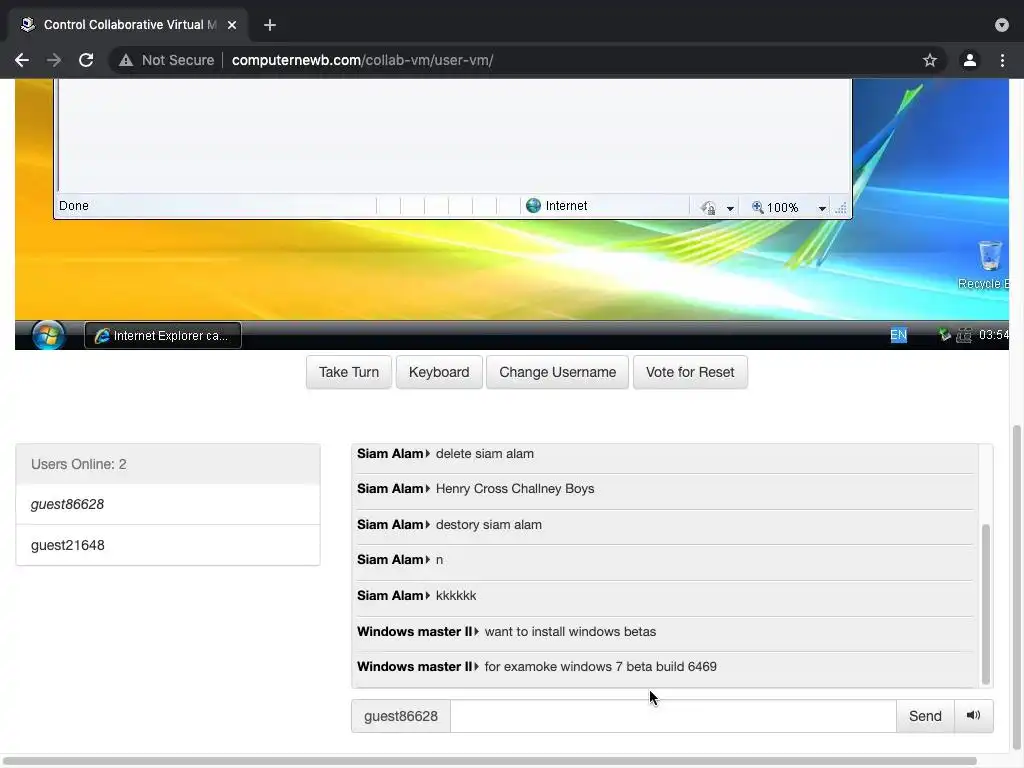Go back with the browser back arrow
Screen dimensions: 1024x768
tap(22, 60)
